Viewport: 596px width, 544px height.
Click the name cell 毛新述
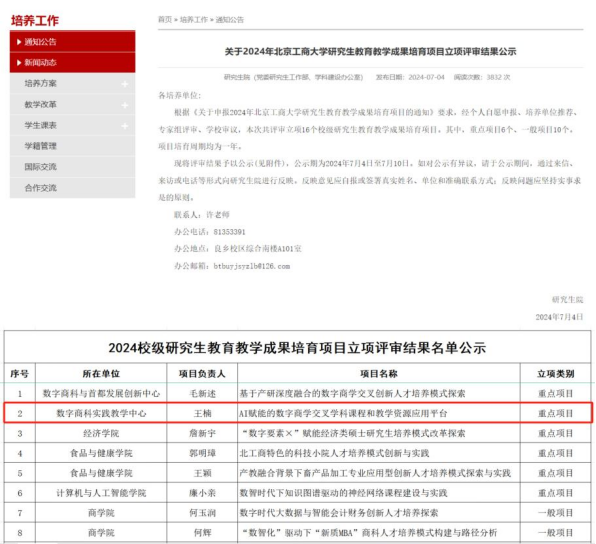click(x=202, y=393)
